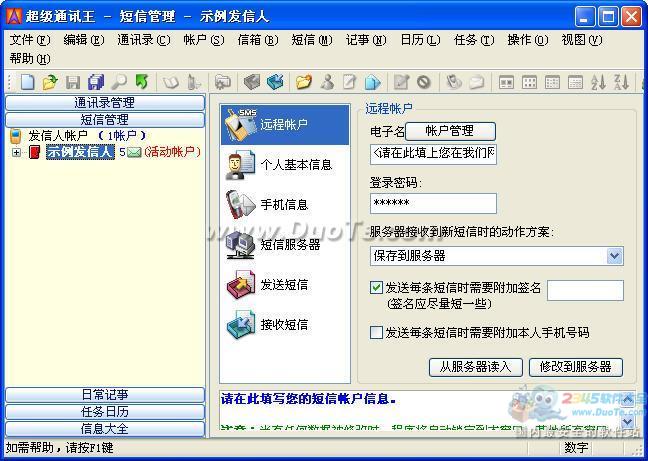The image size is (648, 461).
Task: Expand the 示例发信人 tree node
Action: pyautogui.click(x=16, y=152)
